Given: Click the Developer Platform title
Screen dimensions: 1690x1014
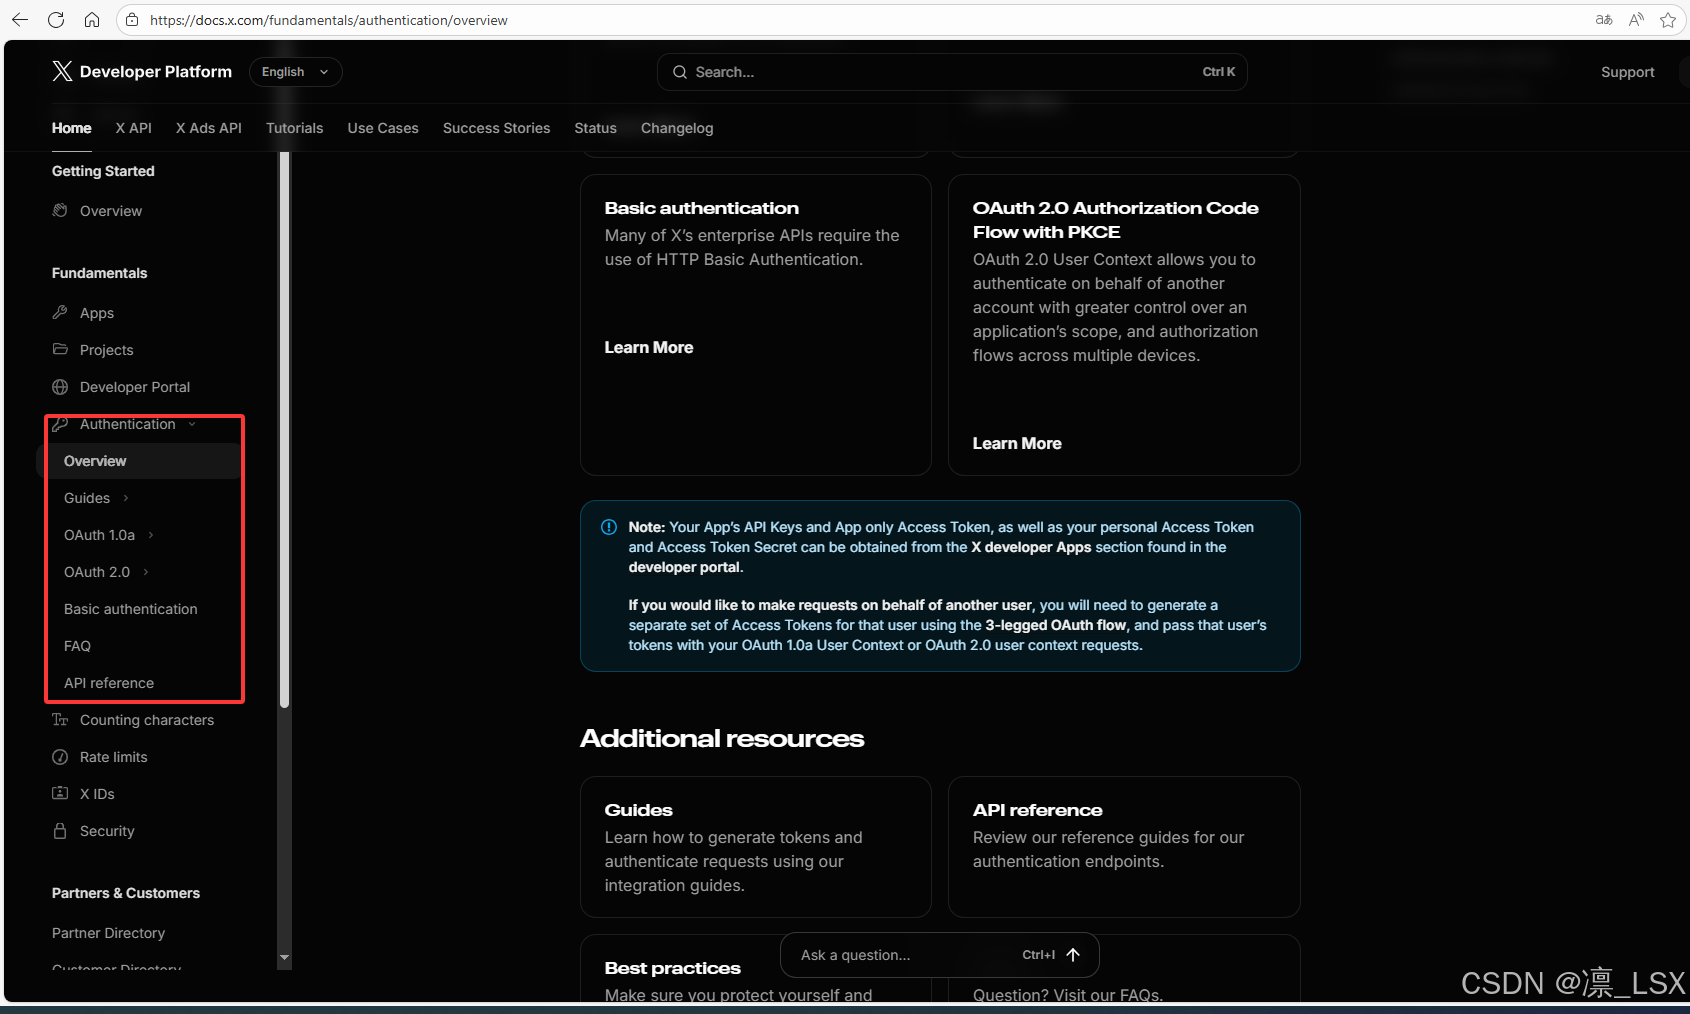Looking at the screenshot, I should click(x=156, y=72).
